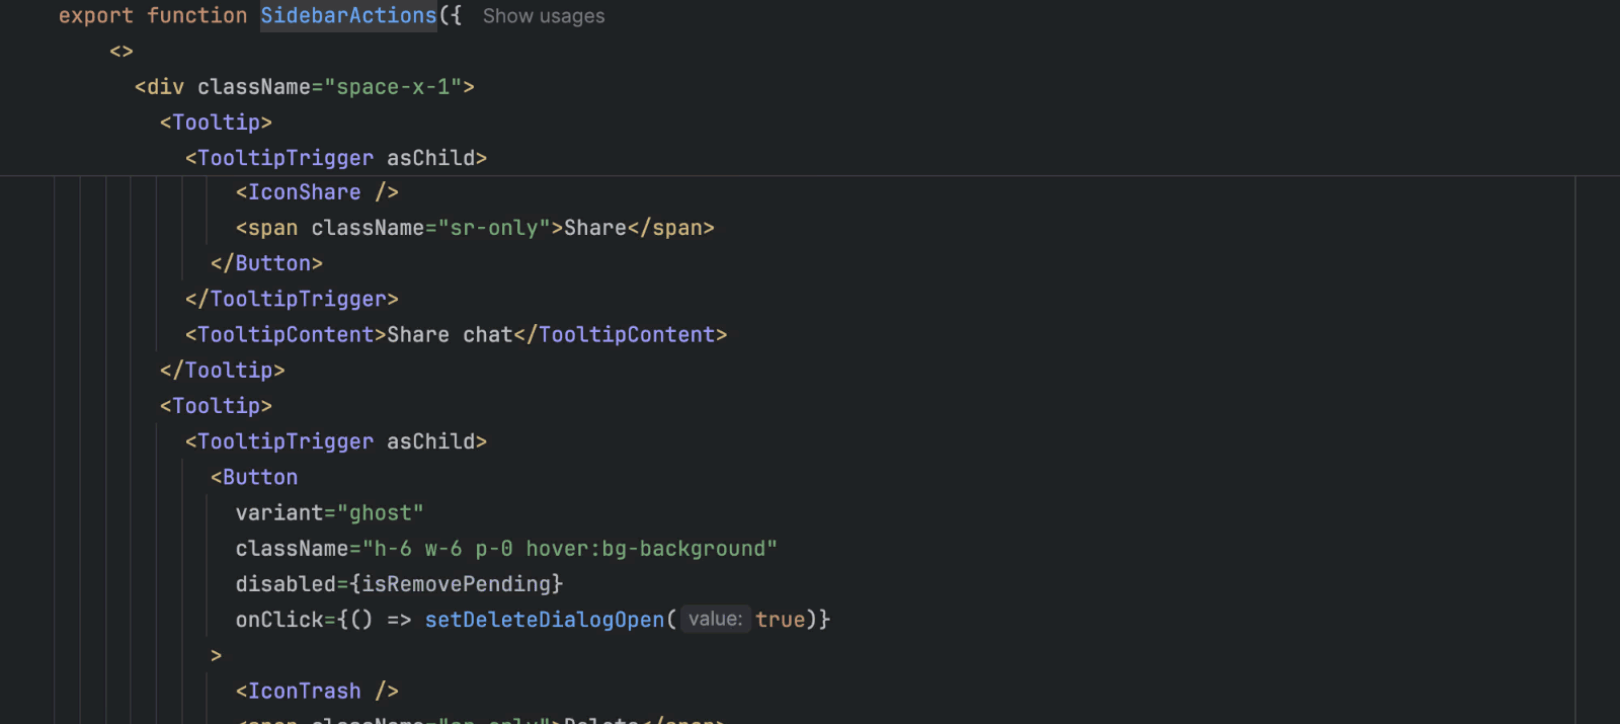Click the lone ">" closing the Button opening tag
This screenshot has height=724, width=1620.
pos(216,656)
